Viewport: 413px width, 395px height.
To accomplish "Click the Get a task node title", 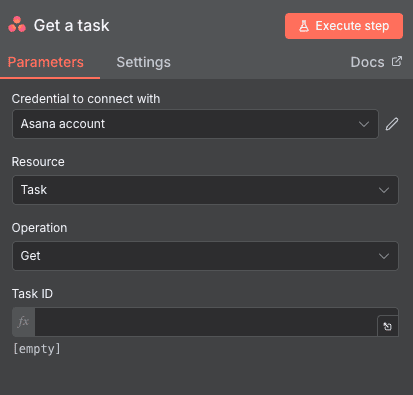I will (x=71, y=25).
